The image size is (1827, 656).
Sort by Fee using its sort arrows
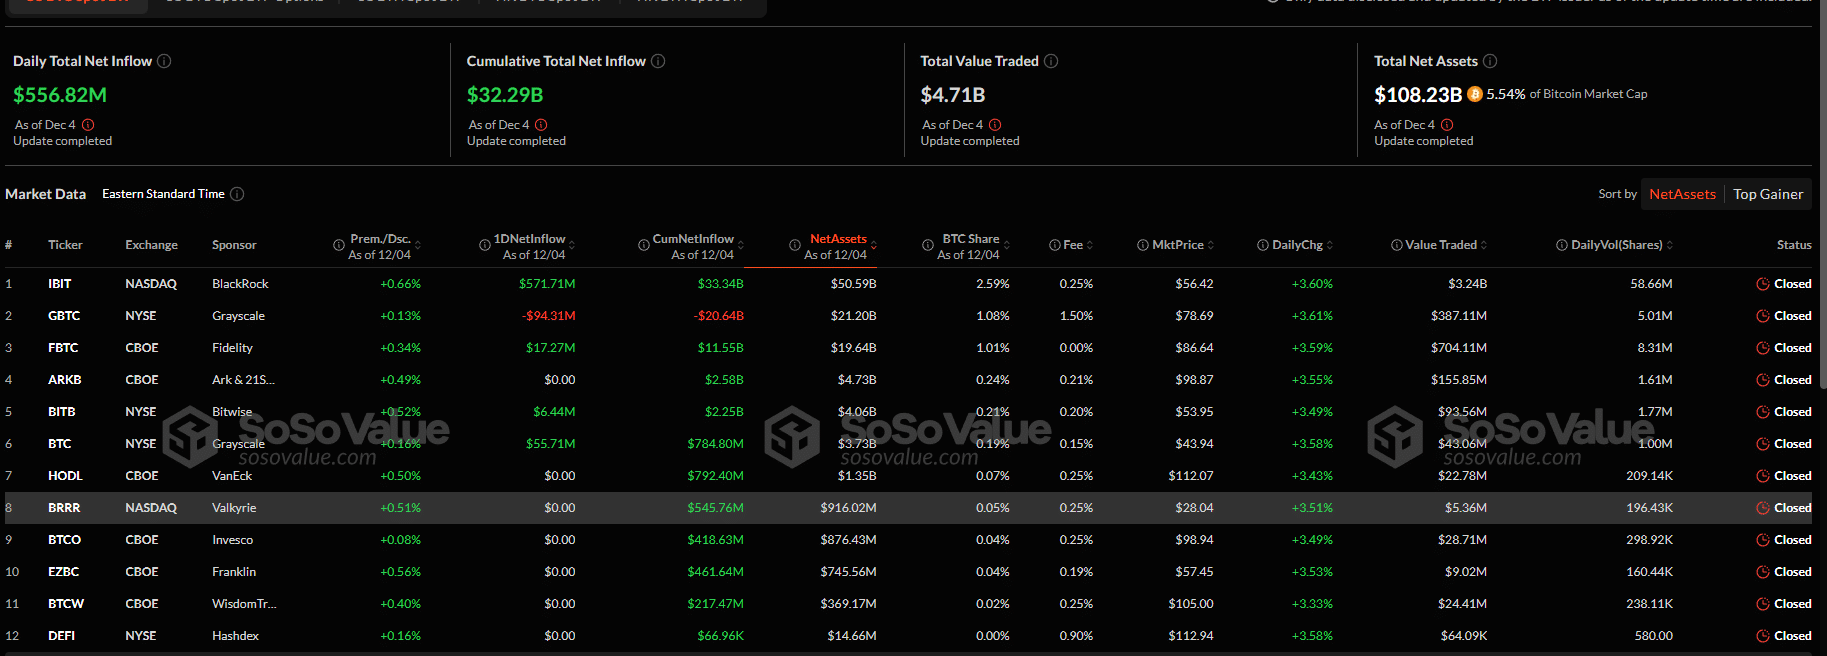[x=1090, y=245]
